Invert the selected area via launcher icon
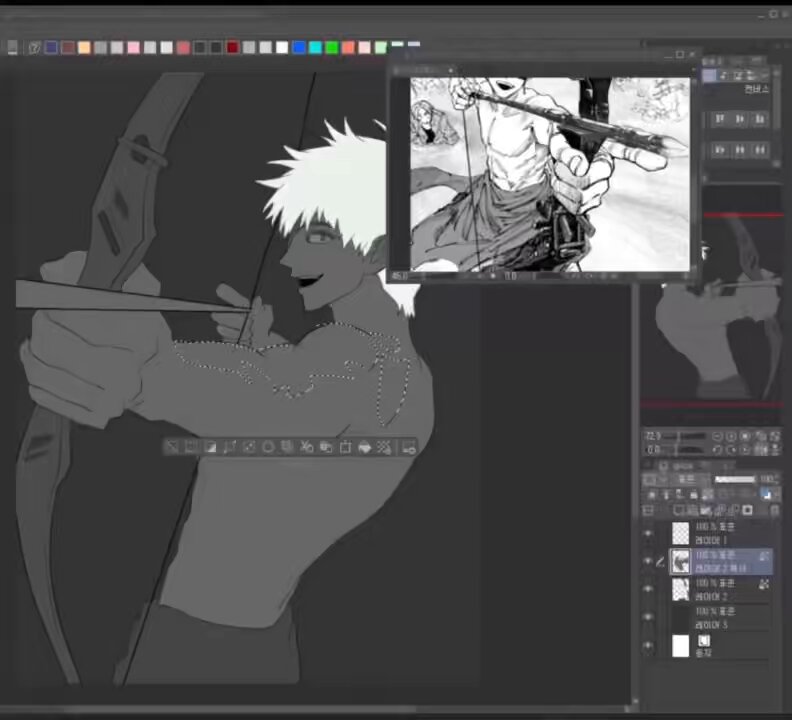This screenshot has width=792, height=720. (210, 447)
